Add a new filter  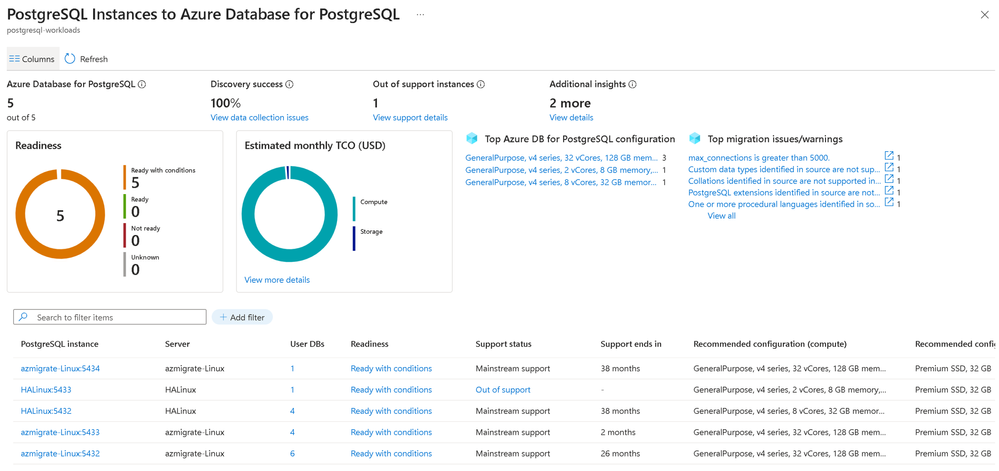[x=242, y=317]
